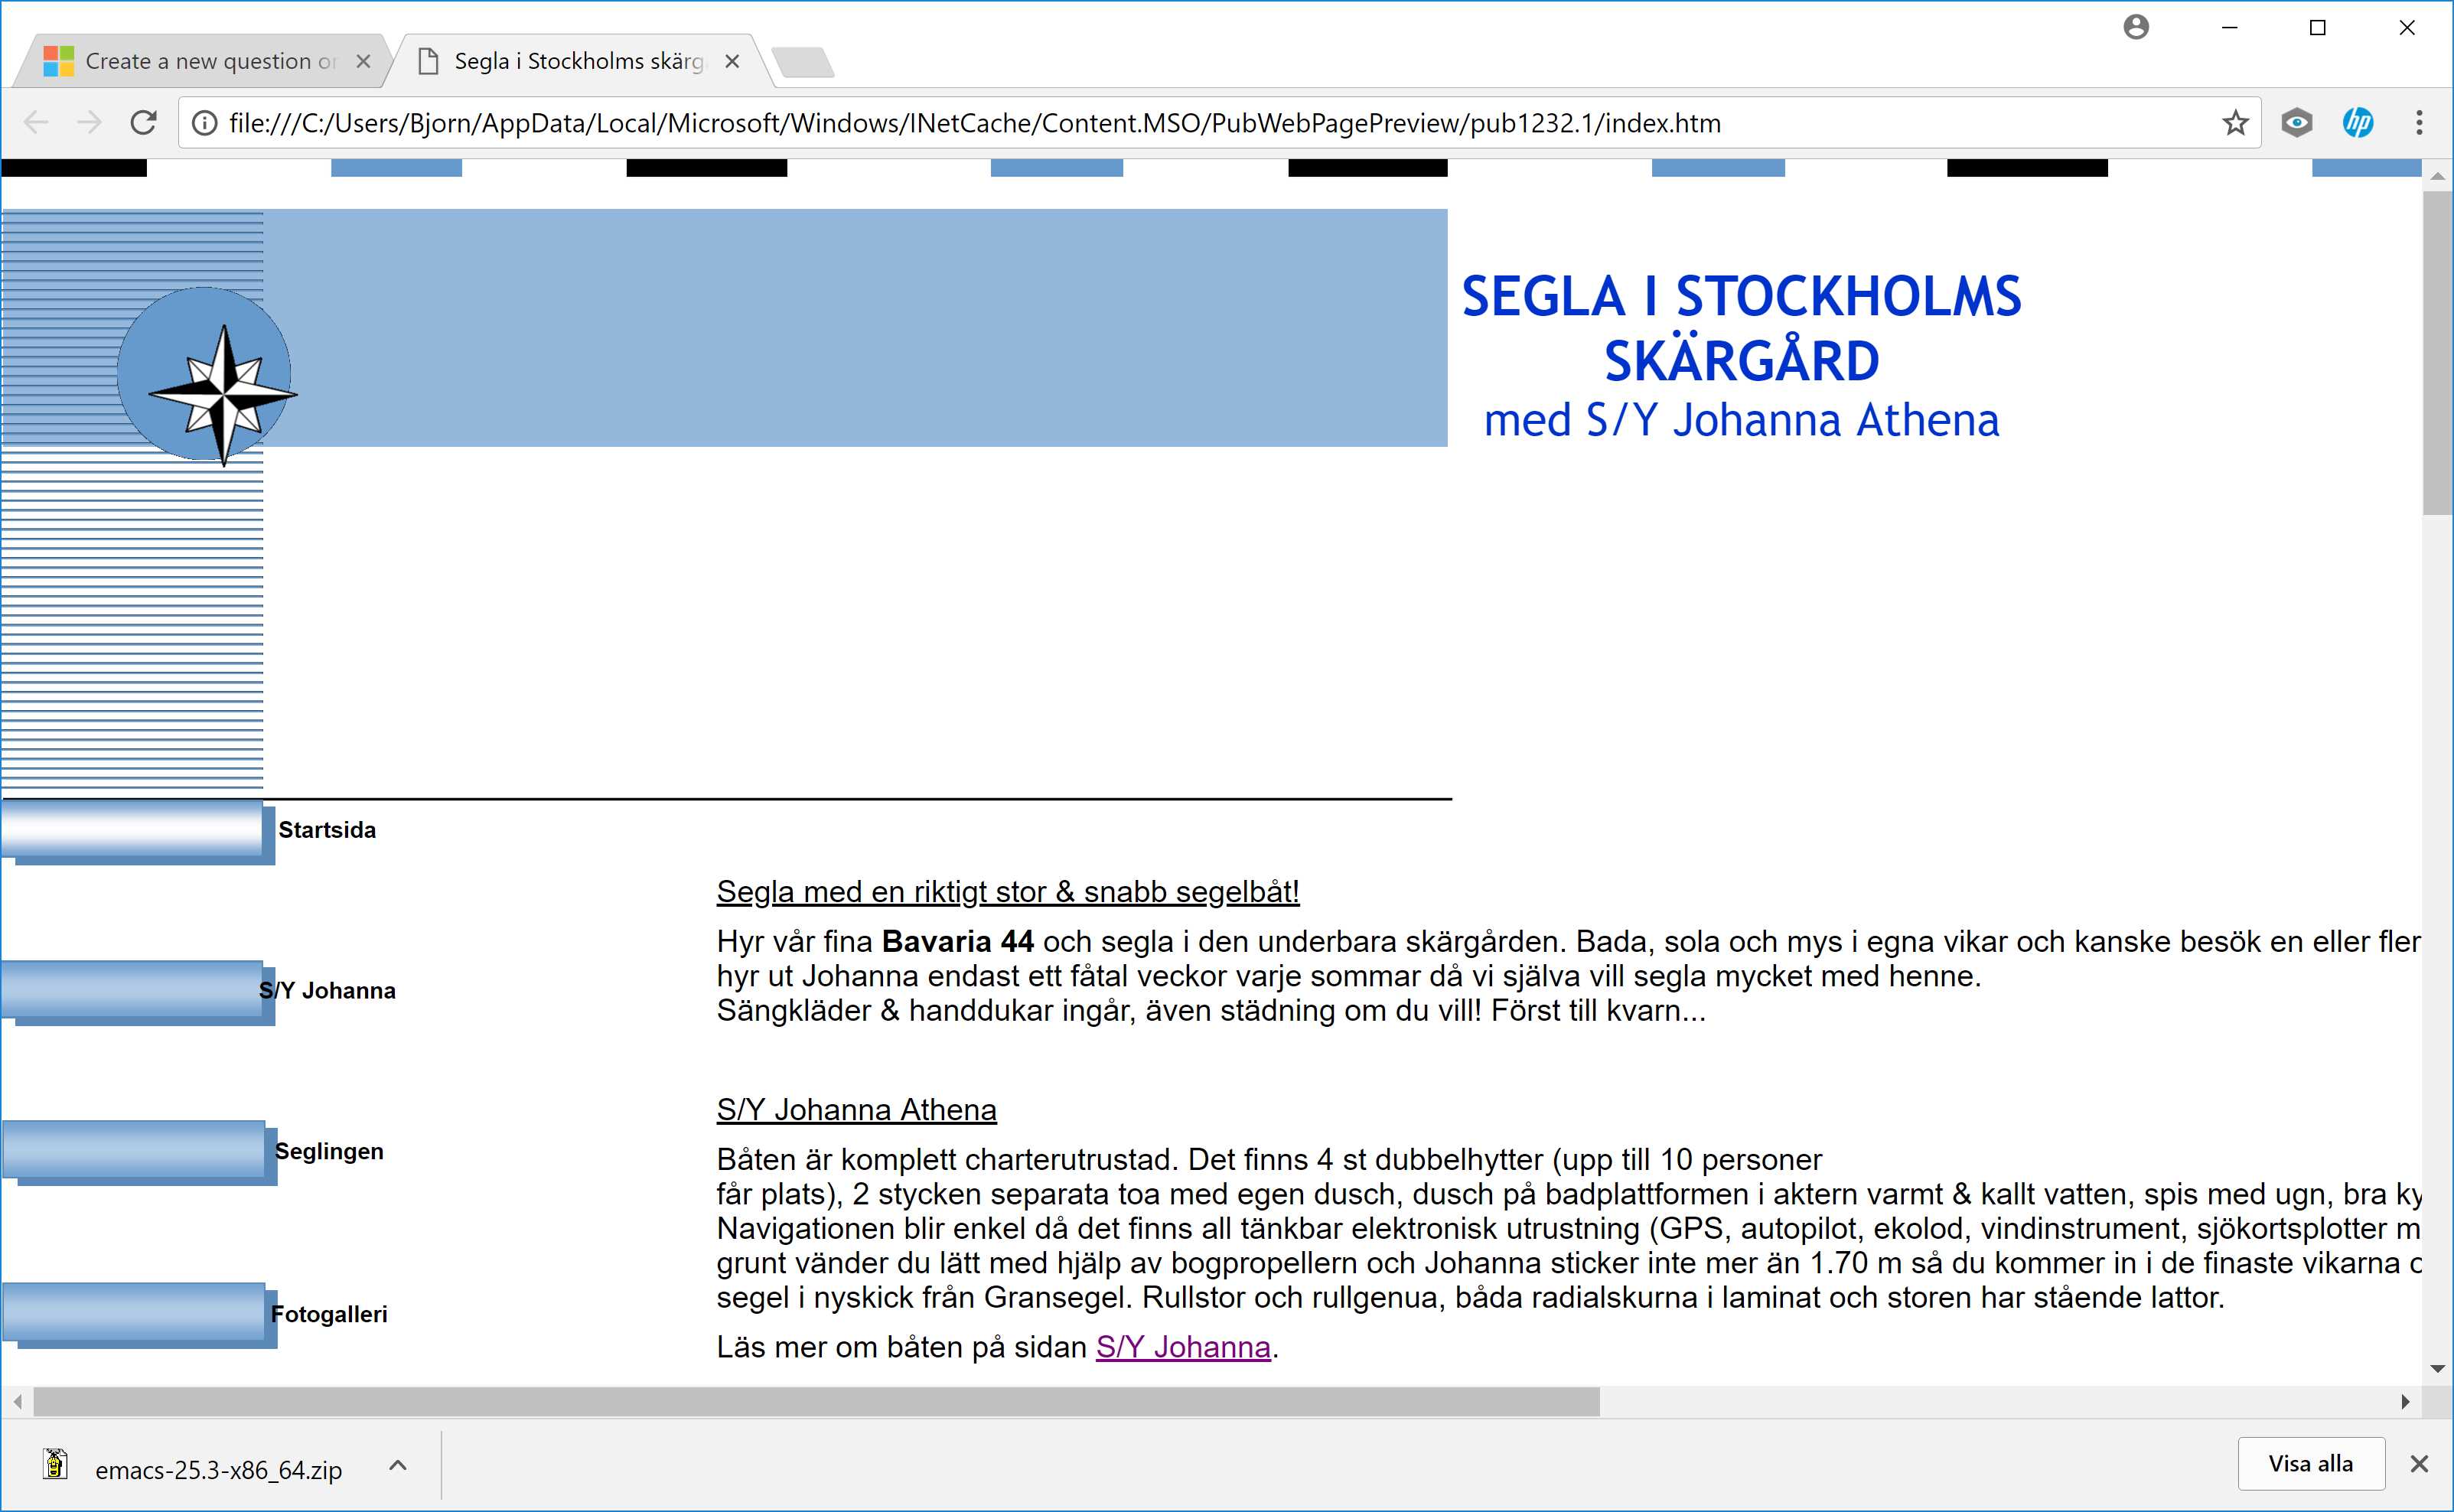Open a new browser tab
2454x1512 pixels.
(x=803, y=62)
